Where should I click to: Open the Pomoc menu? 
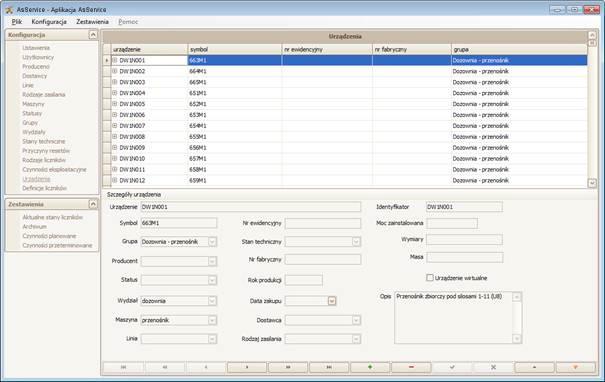(128, 22)
